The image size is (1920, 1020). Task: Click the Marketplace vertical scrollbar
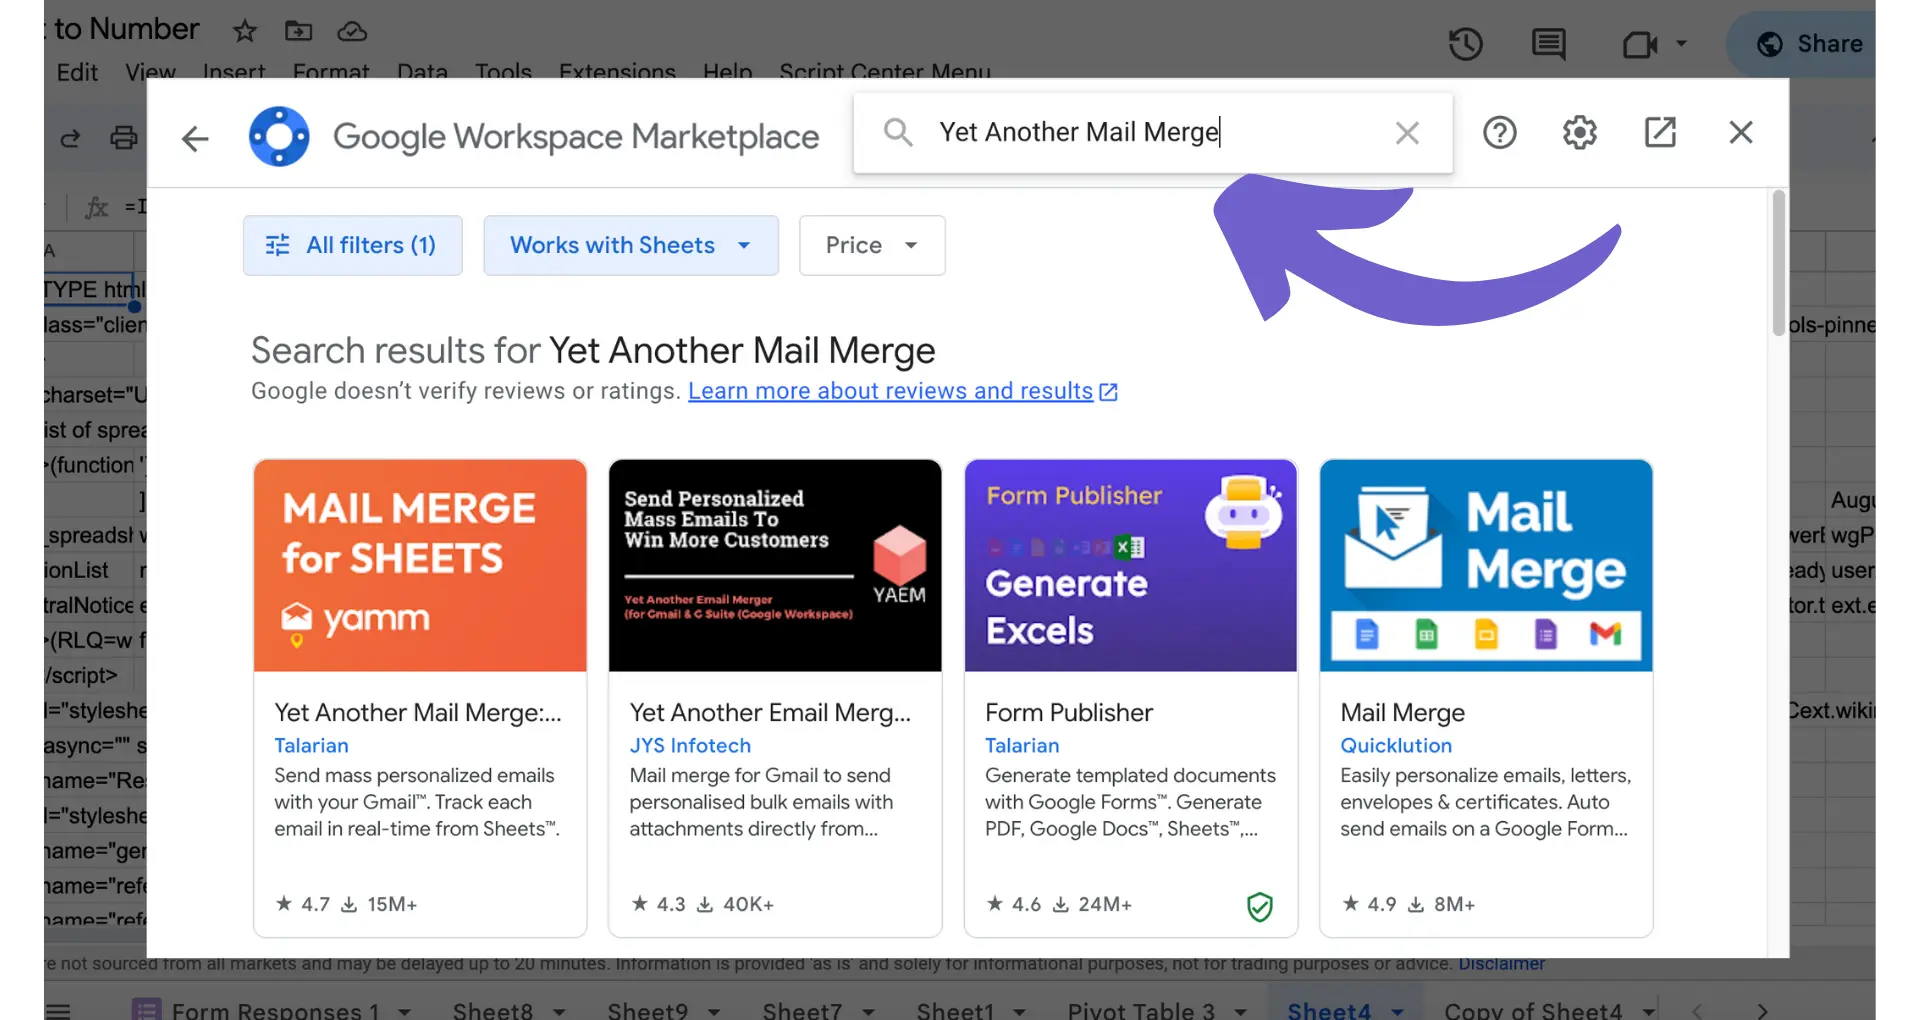(1778, 264)
